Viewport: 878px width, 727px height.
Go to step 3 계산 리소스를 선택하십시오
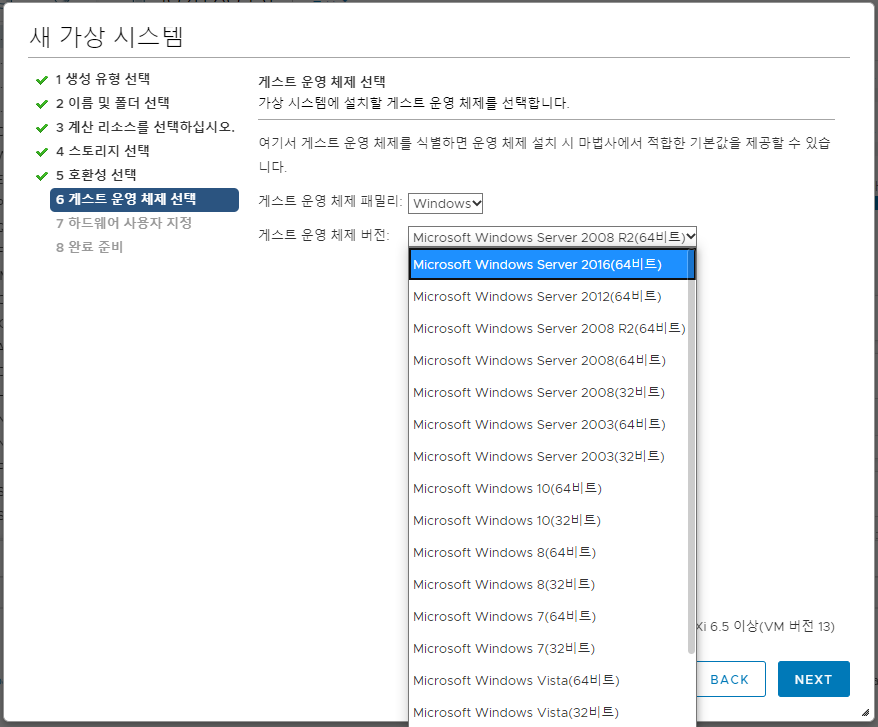click(145, 127)
